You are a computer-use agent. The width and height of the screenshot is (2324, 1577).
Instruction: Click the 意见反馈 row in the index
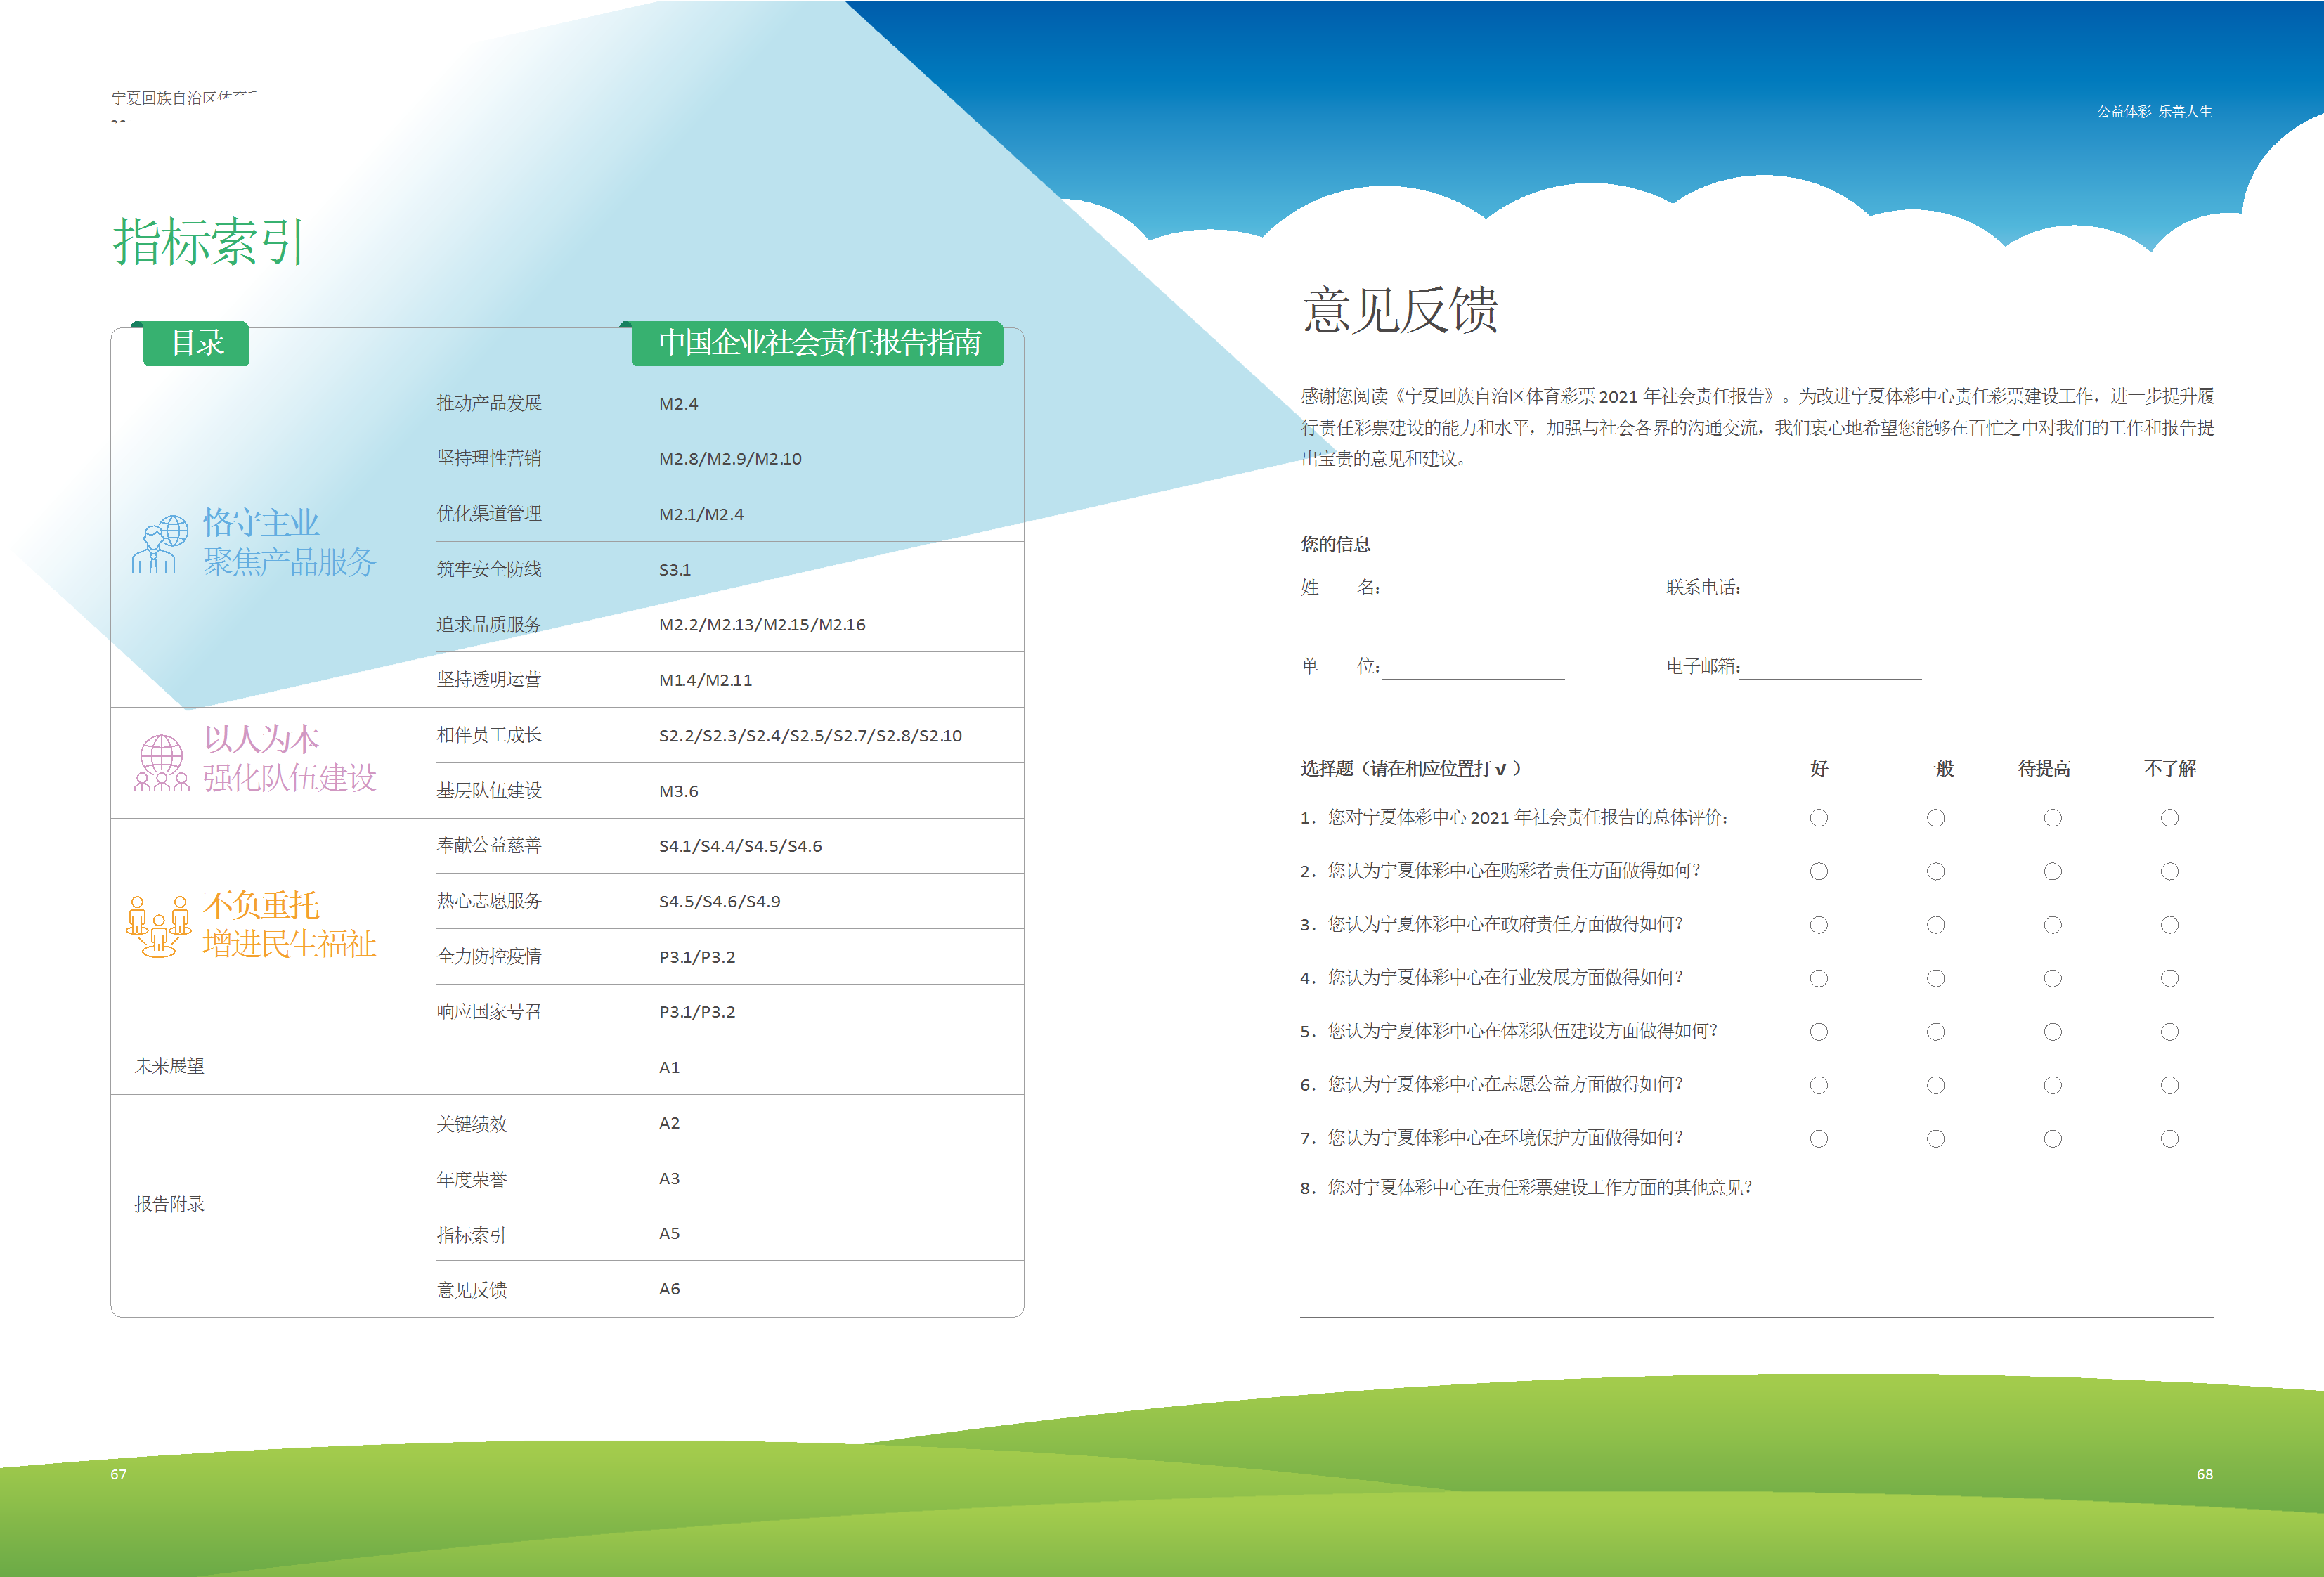point(472,1290)
